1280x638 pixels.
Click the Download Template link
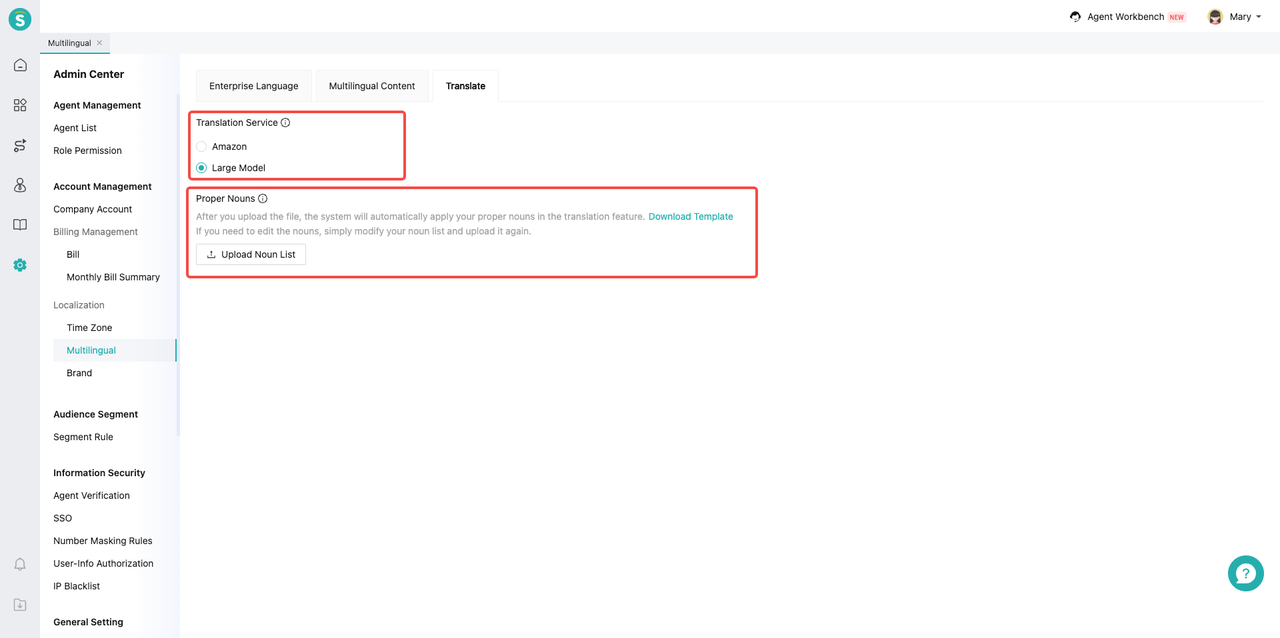[691, 217]
